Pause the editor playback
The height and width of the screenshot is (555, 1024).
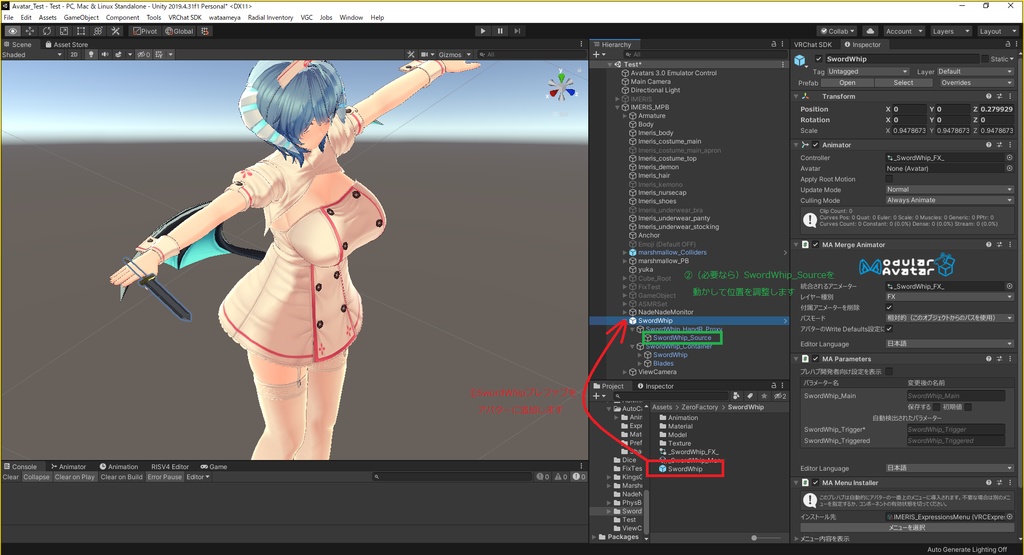pos(500,31)
